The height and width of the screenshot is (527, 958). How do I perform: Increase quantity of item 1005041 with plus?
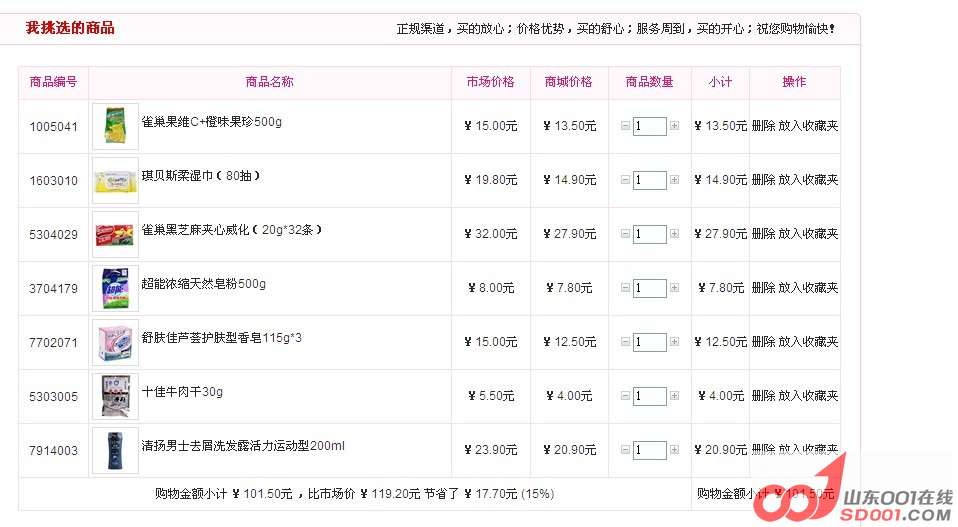674,126
